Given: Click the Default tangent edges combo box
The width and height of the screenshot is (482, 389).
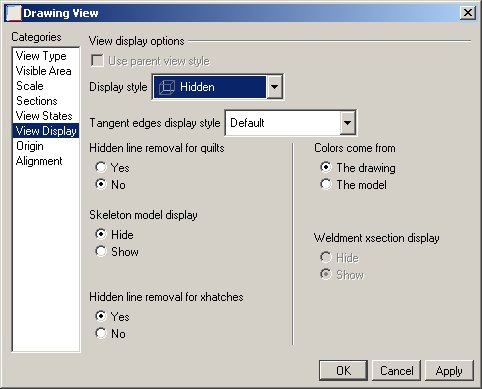Looking at the screenshot, I should point(291,123).
